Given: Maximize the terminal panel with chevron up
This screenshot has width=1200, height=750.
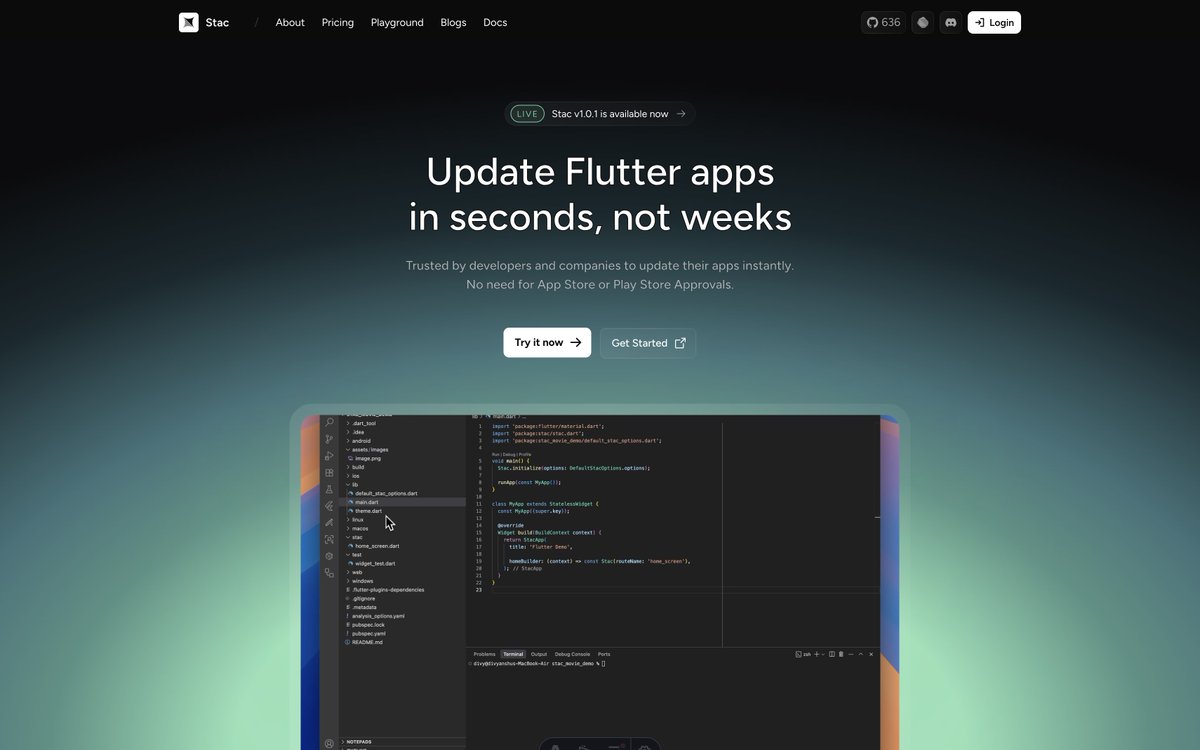Looking at the screenshot, I should click(861, 654).
